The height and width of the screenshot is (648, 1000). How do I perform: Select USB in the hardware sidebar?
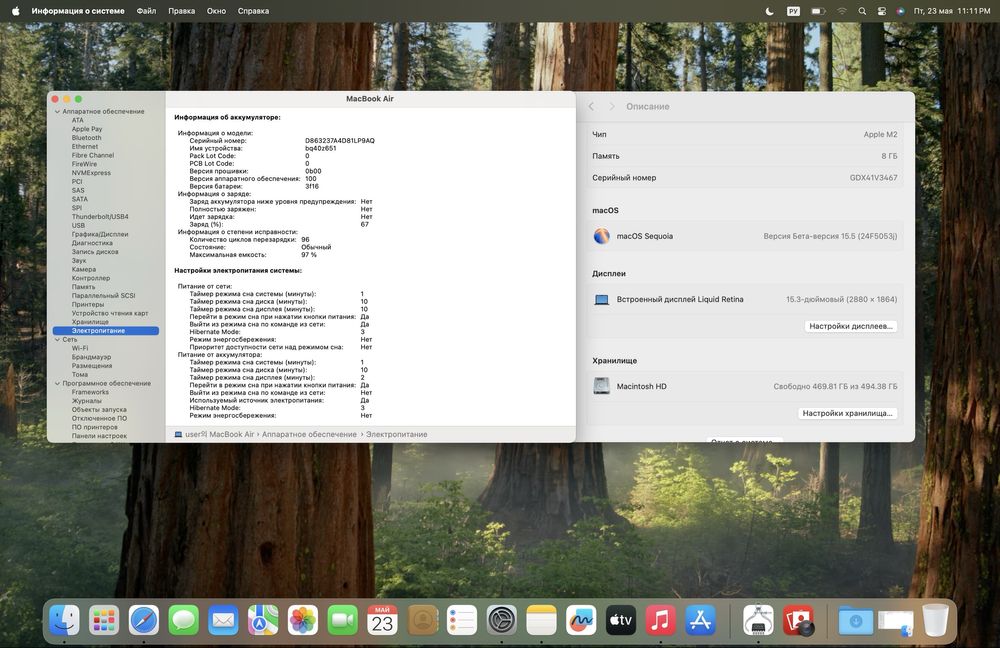point(78,226)
